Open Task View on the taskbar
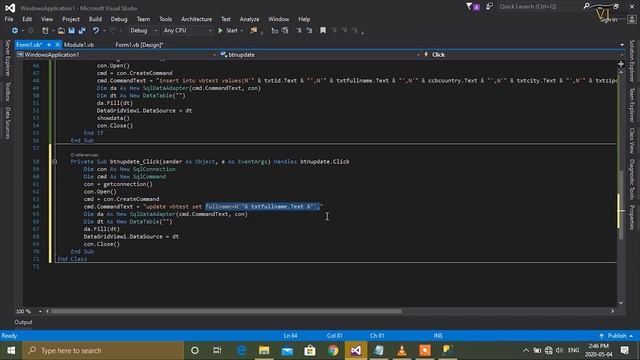640x360 pixels. pos(217,351)
